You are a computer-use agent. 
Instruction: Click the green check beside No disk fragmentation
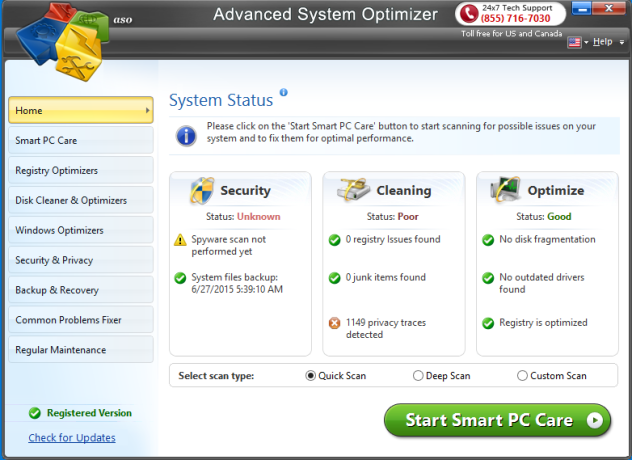(488, 240)
